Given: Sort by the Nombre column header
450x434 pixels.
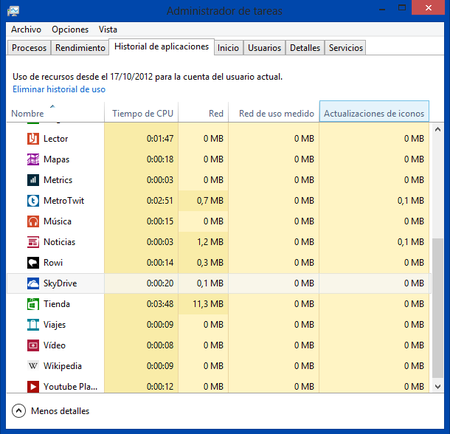Looking at the screenshot, I should (x=55, y=112).
